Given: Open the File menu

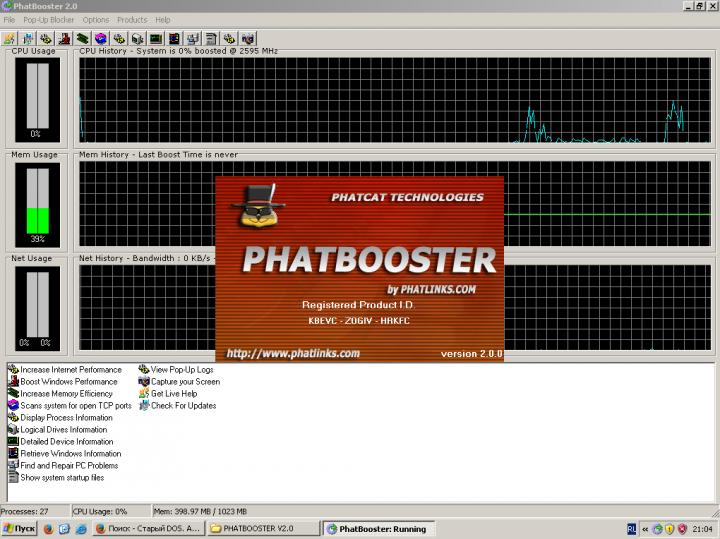Looking at the screenshot, I should click(x=9, y=20).
